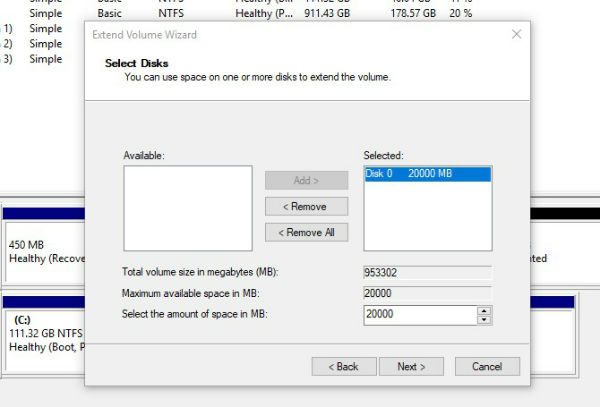Click the amount of space in MB field
Screen dimensions: 600x407
click(419, 315)
